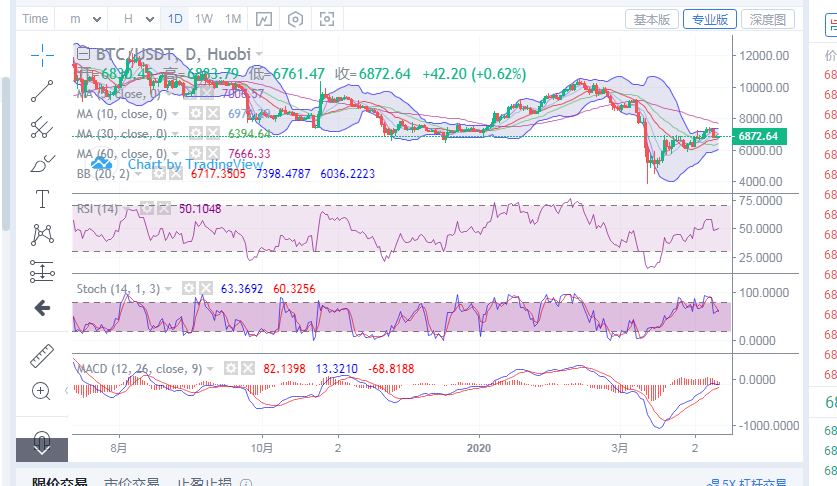This screenshot has height=486, width=837.
Task: Switch to the 专业版 chart tab
Action: (x=711, y=19)
